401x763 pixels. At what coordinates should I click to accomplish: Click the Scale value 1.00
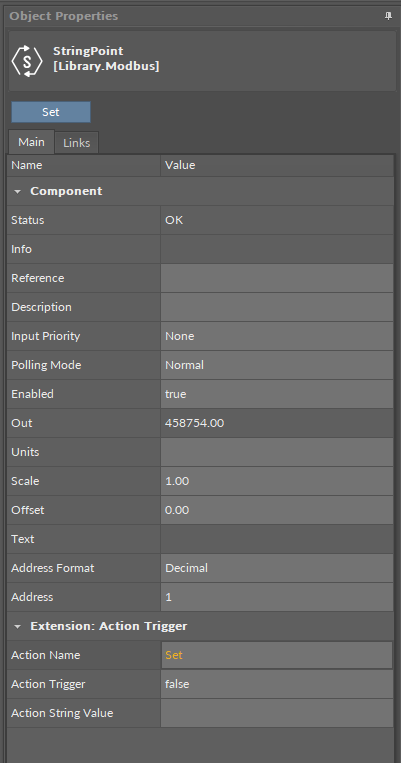tap(277, 481)
